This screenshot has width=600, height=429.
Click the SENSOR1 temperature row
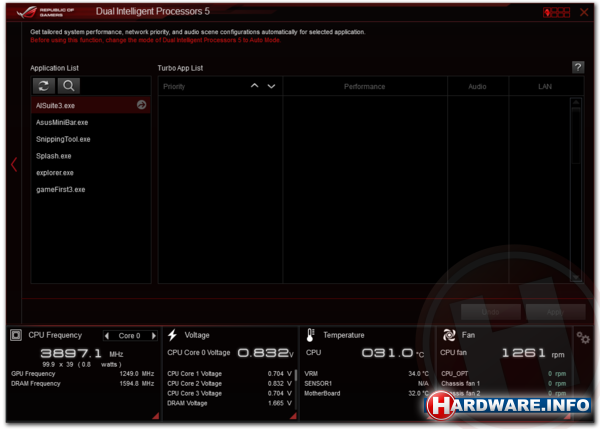coord(367,383)
